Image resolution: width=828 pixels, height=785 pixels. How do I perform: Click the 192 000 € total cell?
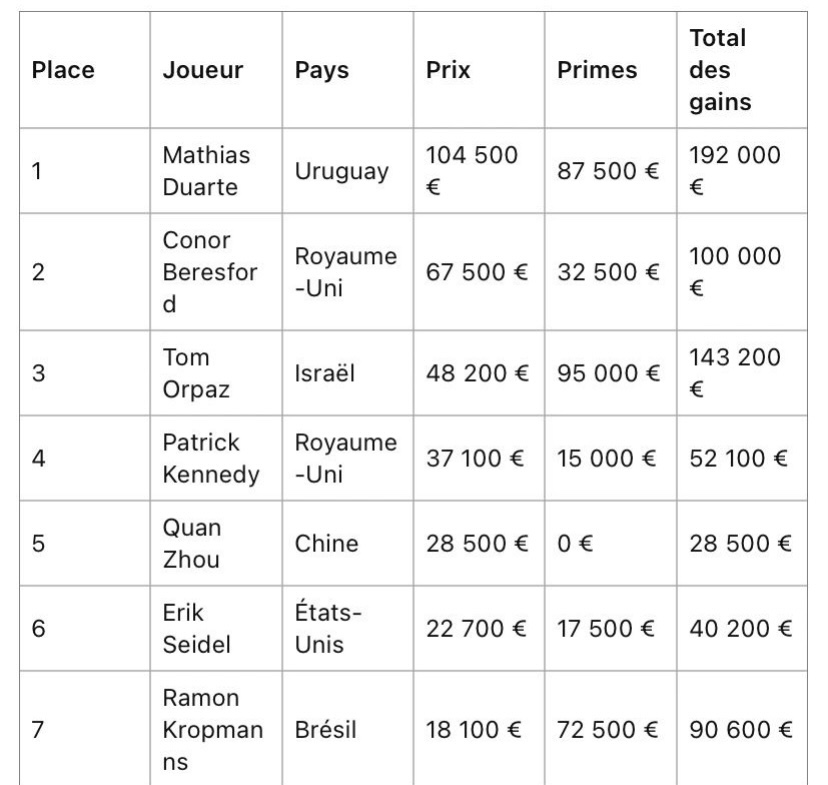tap(735, 171)
